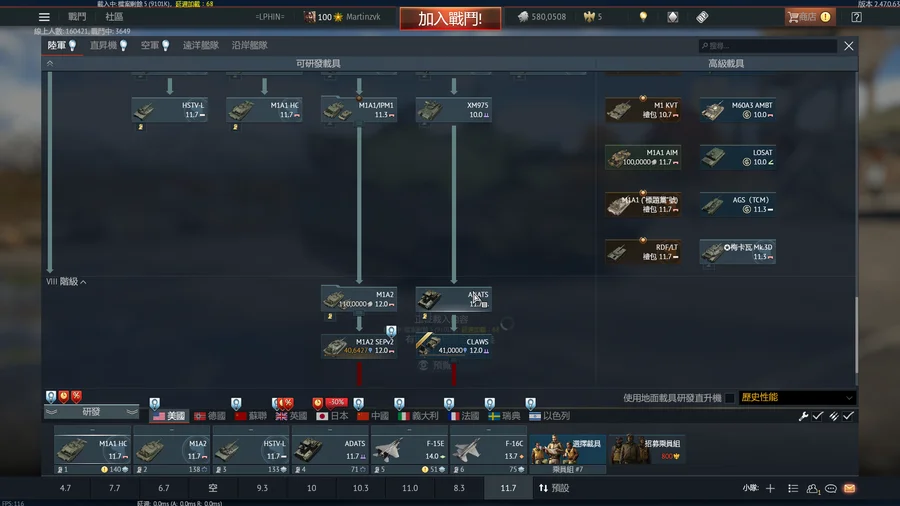Click the Silver Lions currency icon
Image resolution: width=900 pixels, height=506 pixels.
pyautogui.click(x=523, y=17)
